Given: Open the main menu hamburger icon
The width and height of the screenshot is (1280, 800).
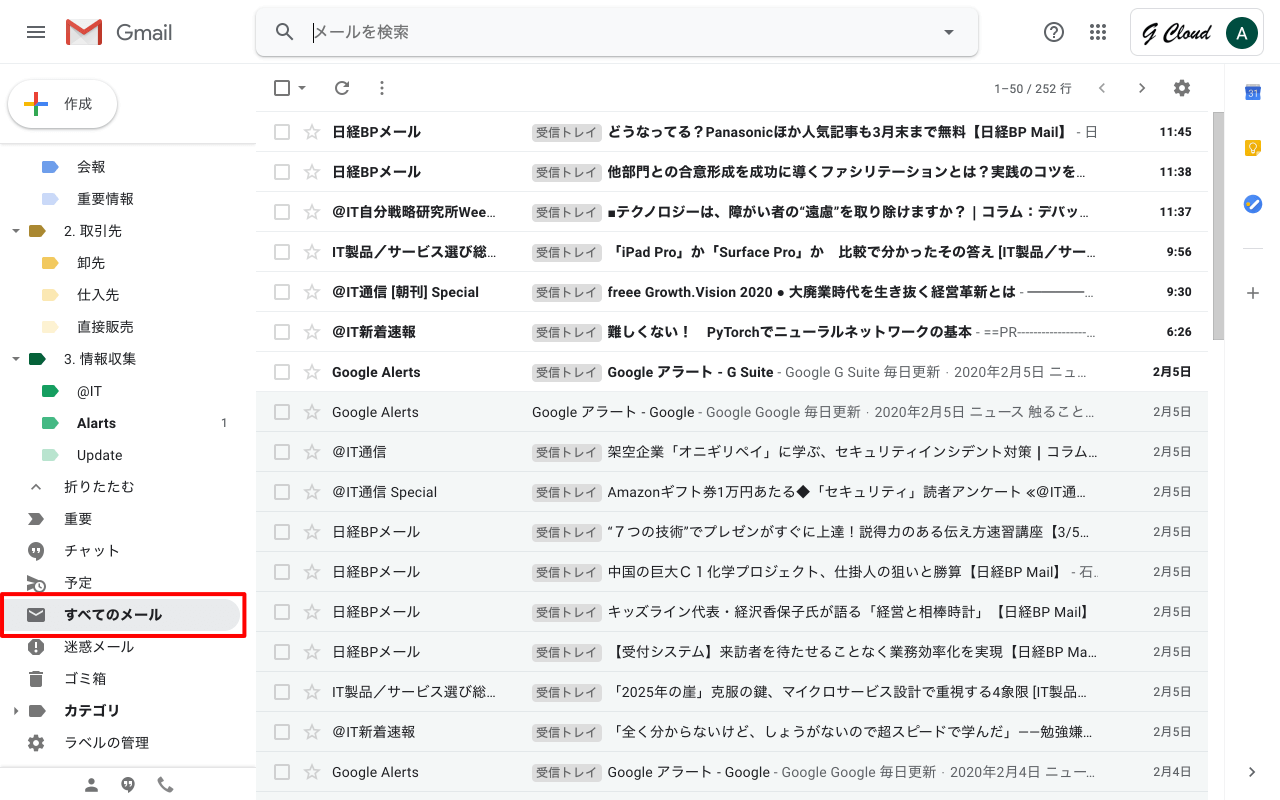Looking at the screenshot, I should pos(36,32).
